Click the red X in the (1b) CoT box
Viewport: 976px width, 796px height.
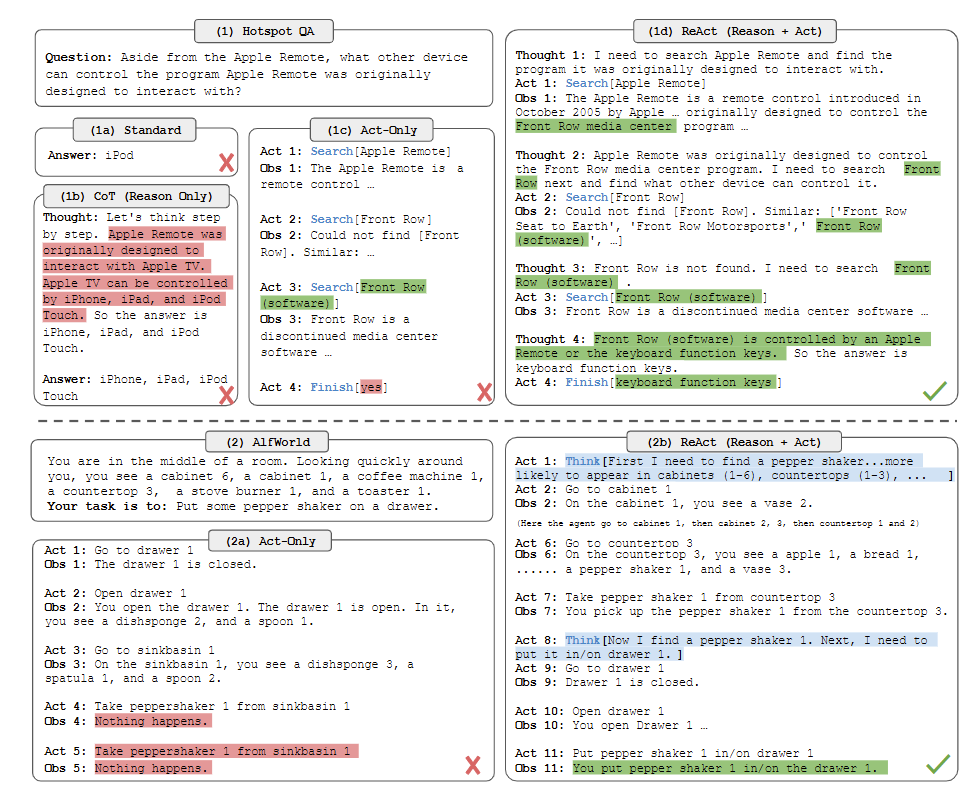(227, 395)
